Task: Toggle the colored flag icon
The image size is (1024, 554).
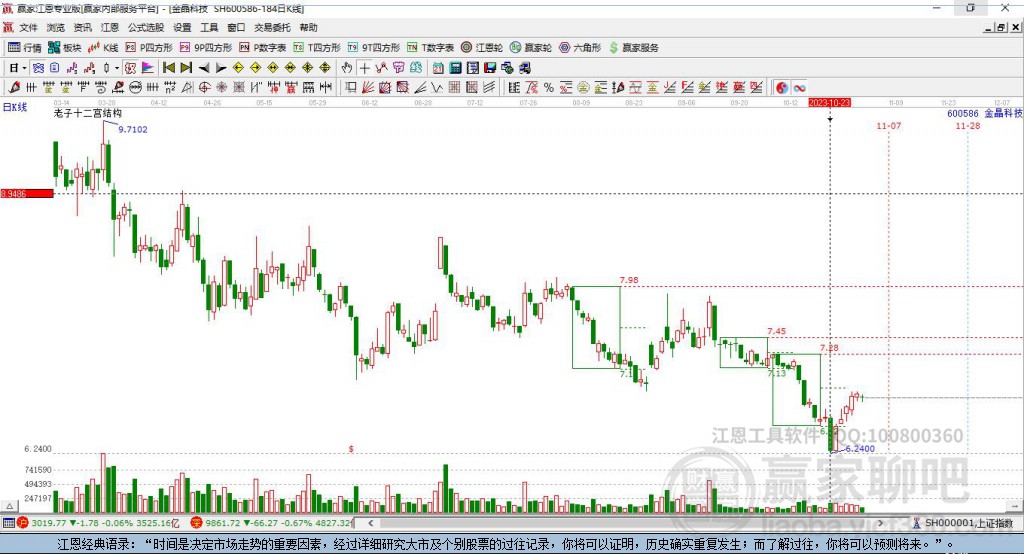Action: point(148,67)
